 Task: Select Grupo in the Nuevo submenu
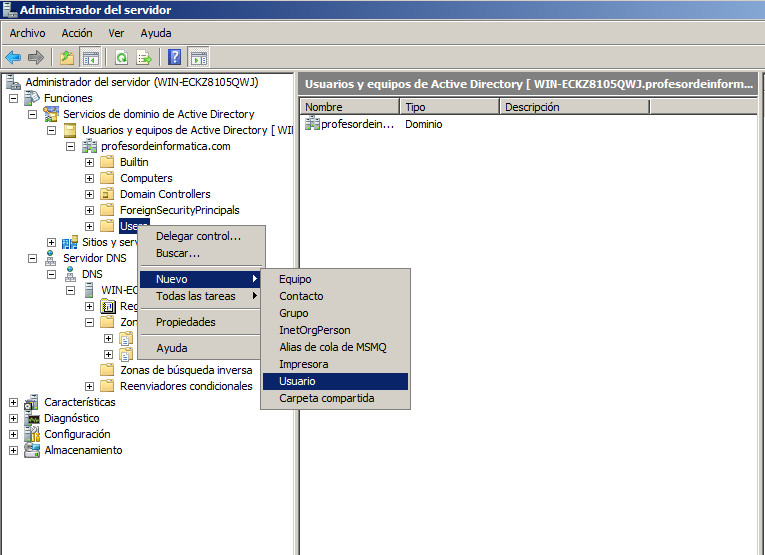294,313
